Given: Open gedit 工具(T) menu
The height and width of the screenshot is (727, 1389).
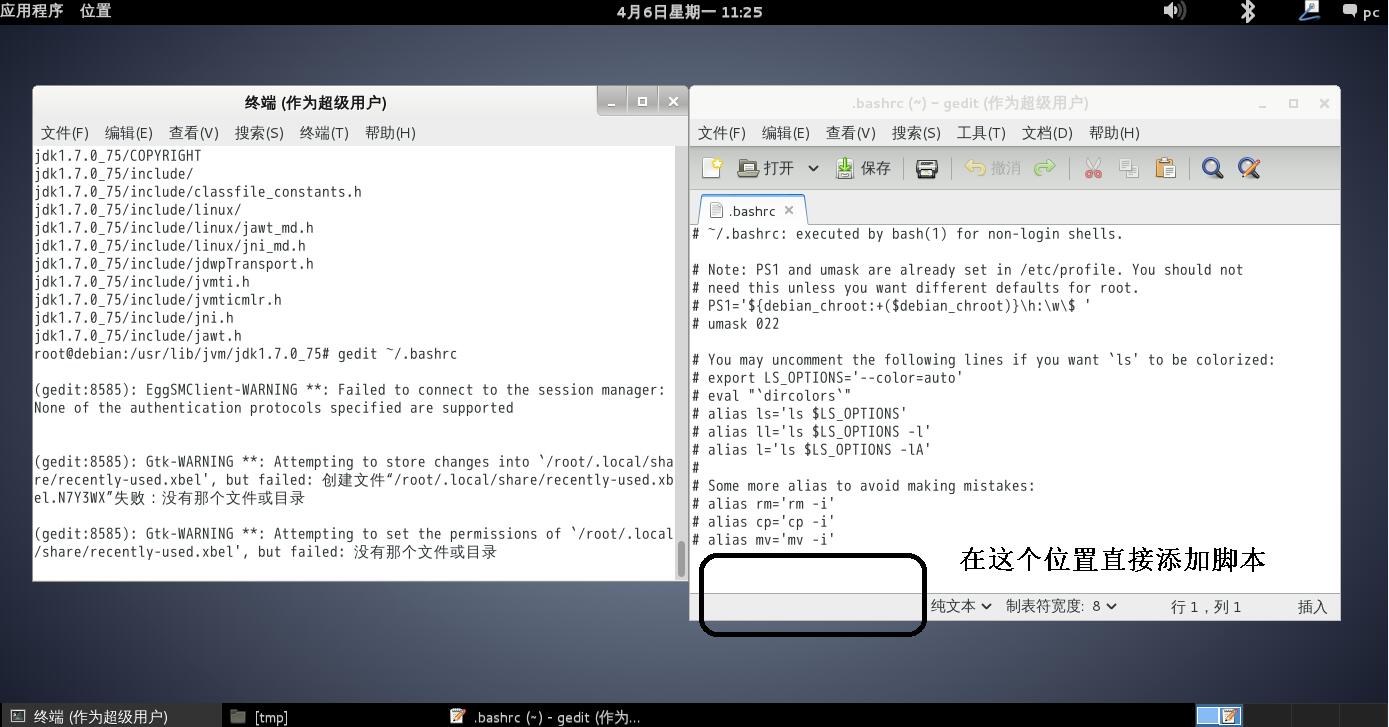Looking at the screenshot, I should point(981,133).
